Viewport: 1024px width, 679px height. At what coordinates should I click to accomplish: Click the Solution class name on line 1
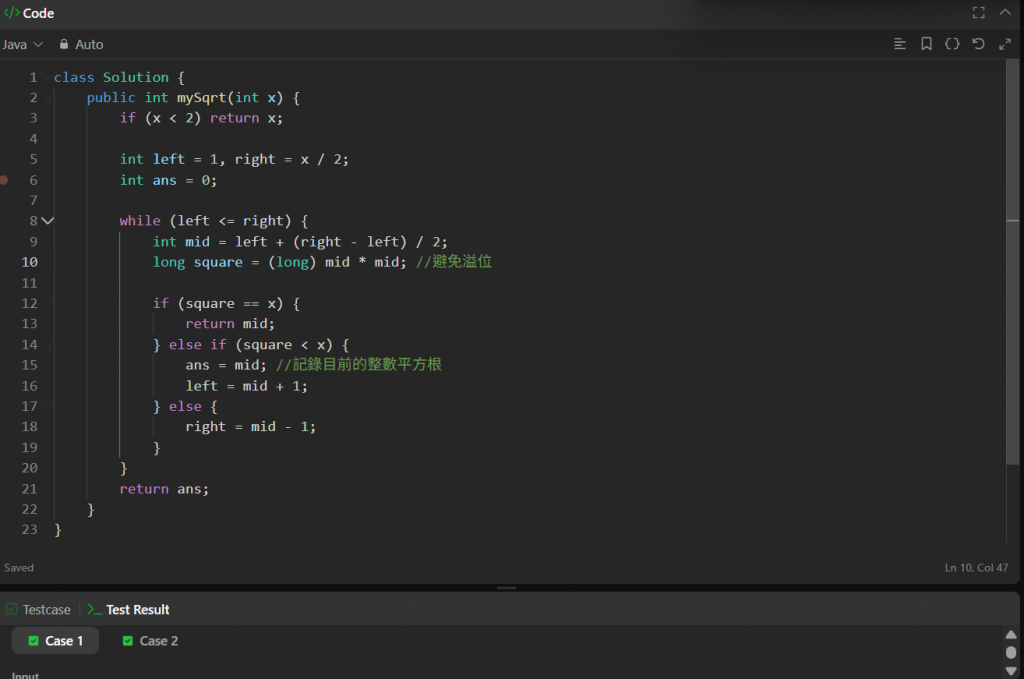[136, 77]
